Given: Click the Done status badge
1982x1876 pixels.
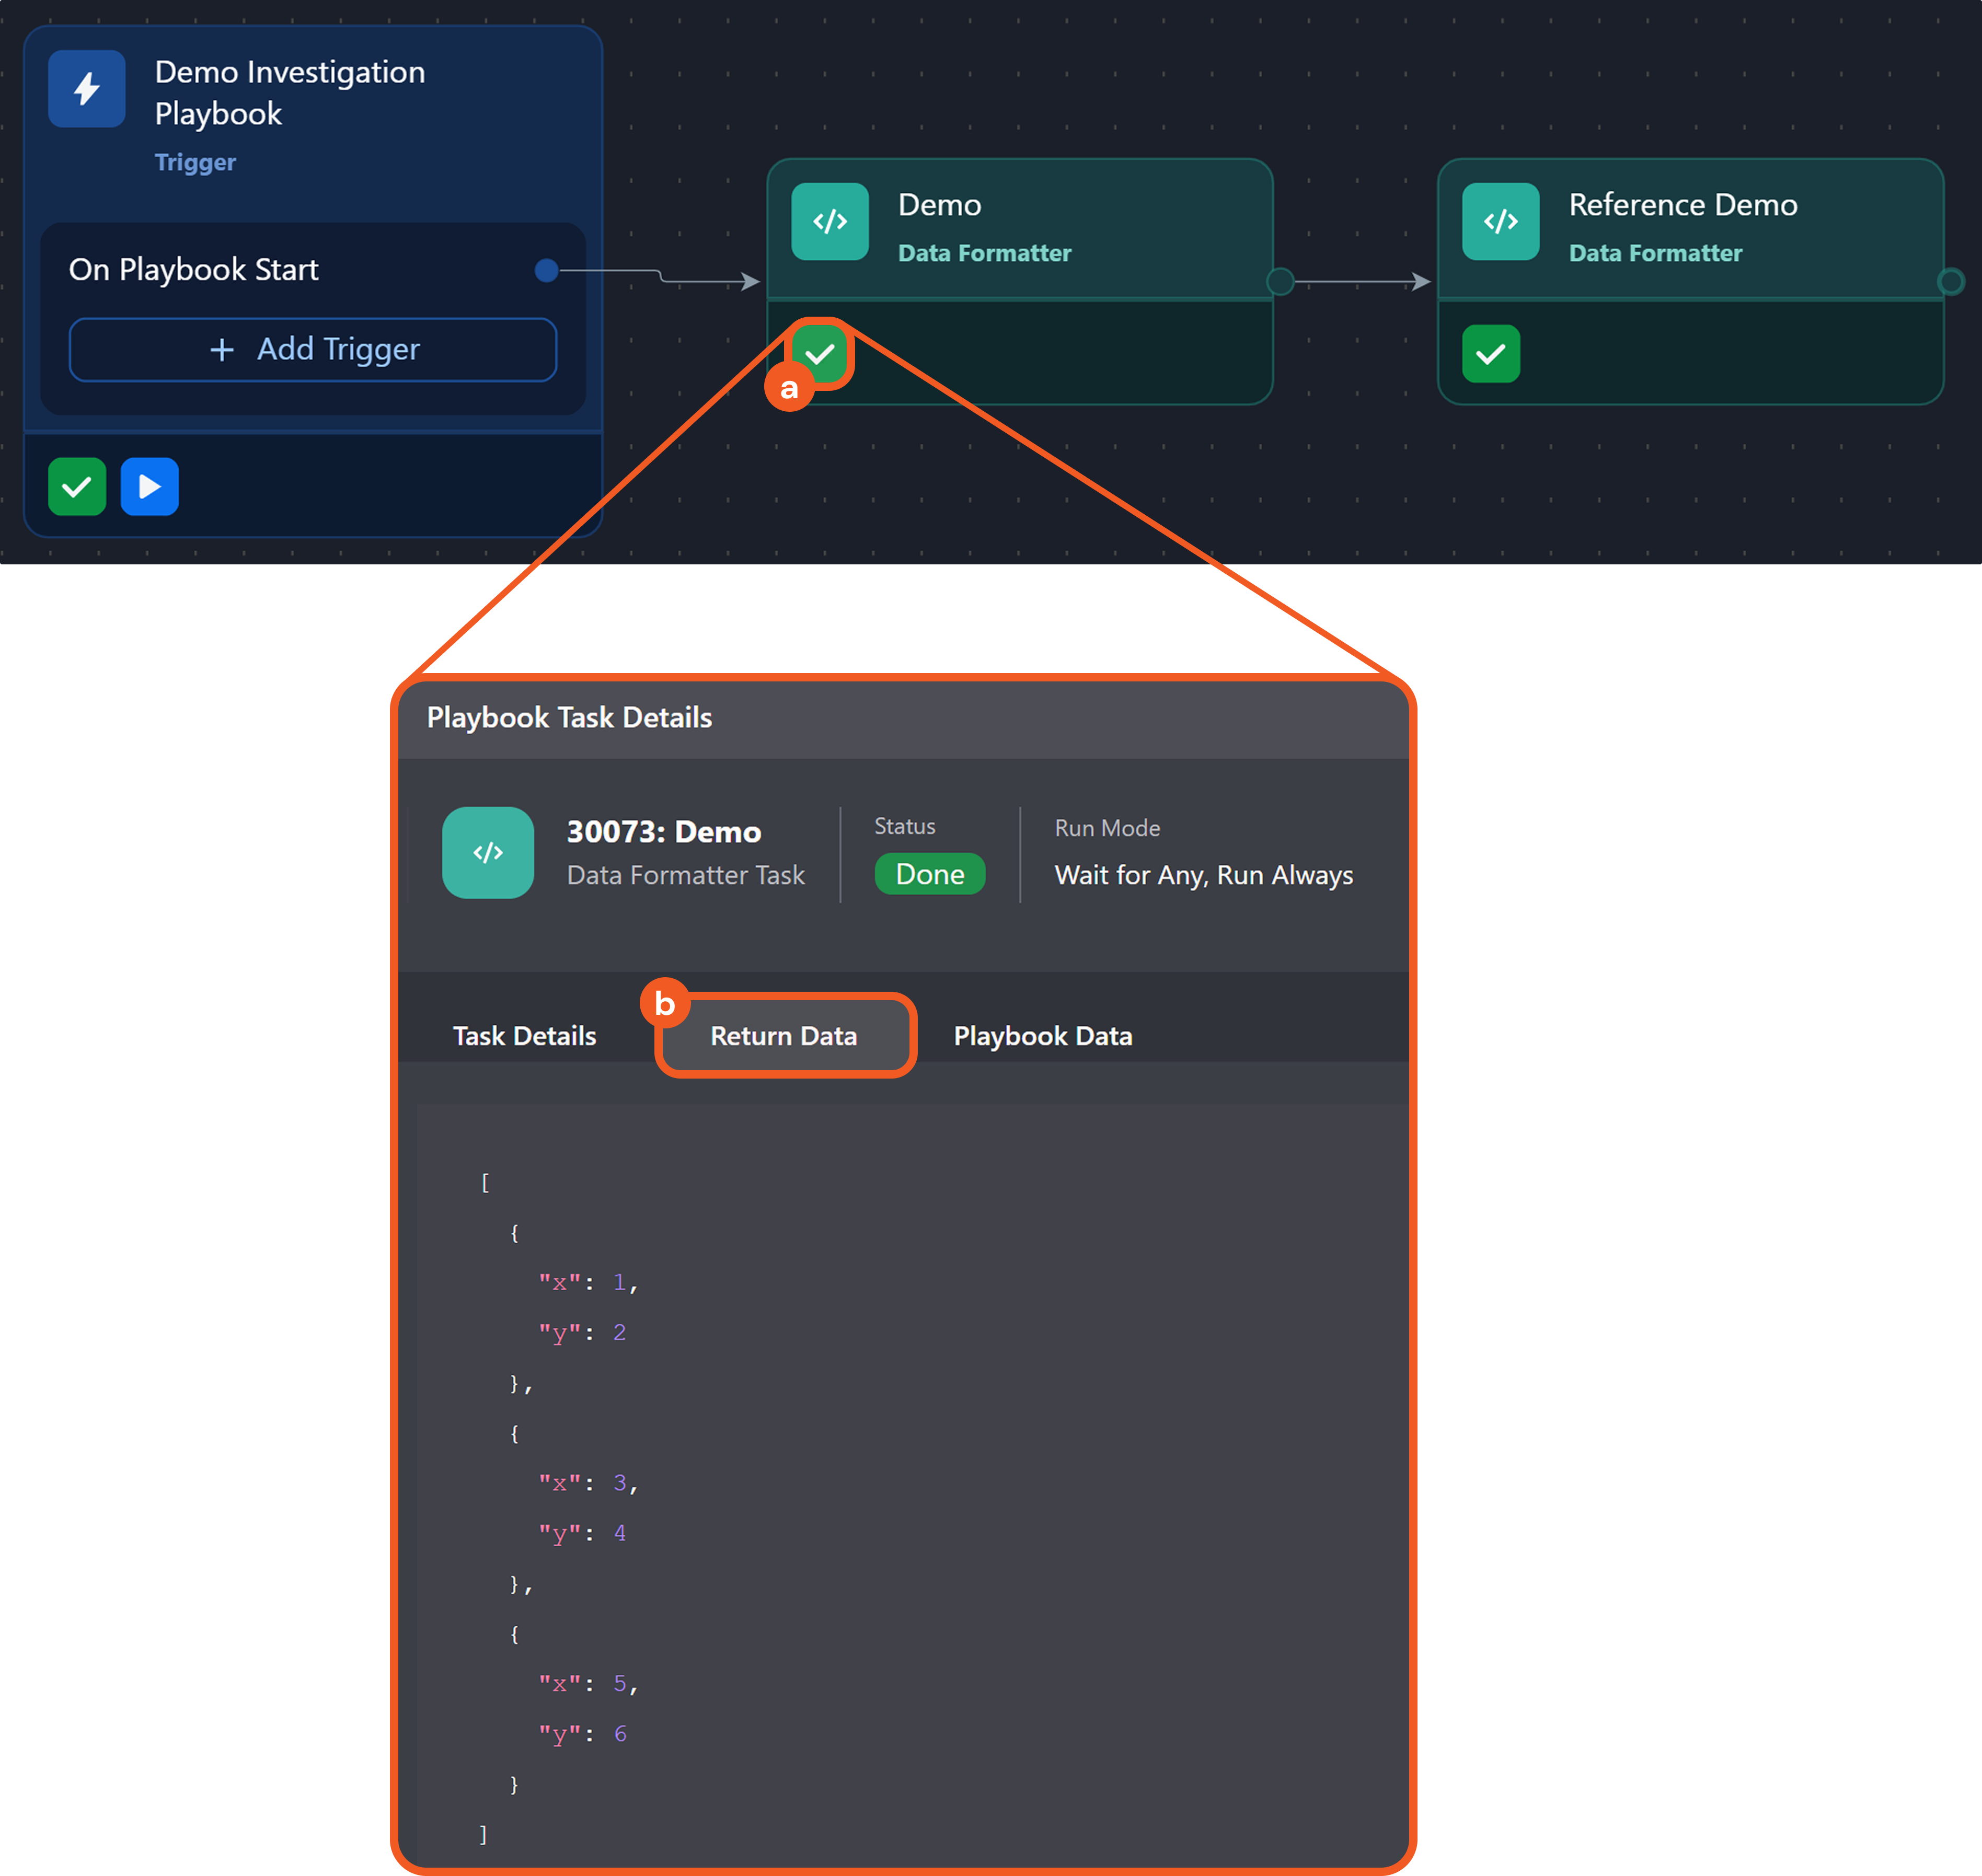Looking at the screenshot, I should point(929,874).
